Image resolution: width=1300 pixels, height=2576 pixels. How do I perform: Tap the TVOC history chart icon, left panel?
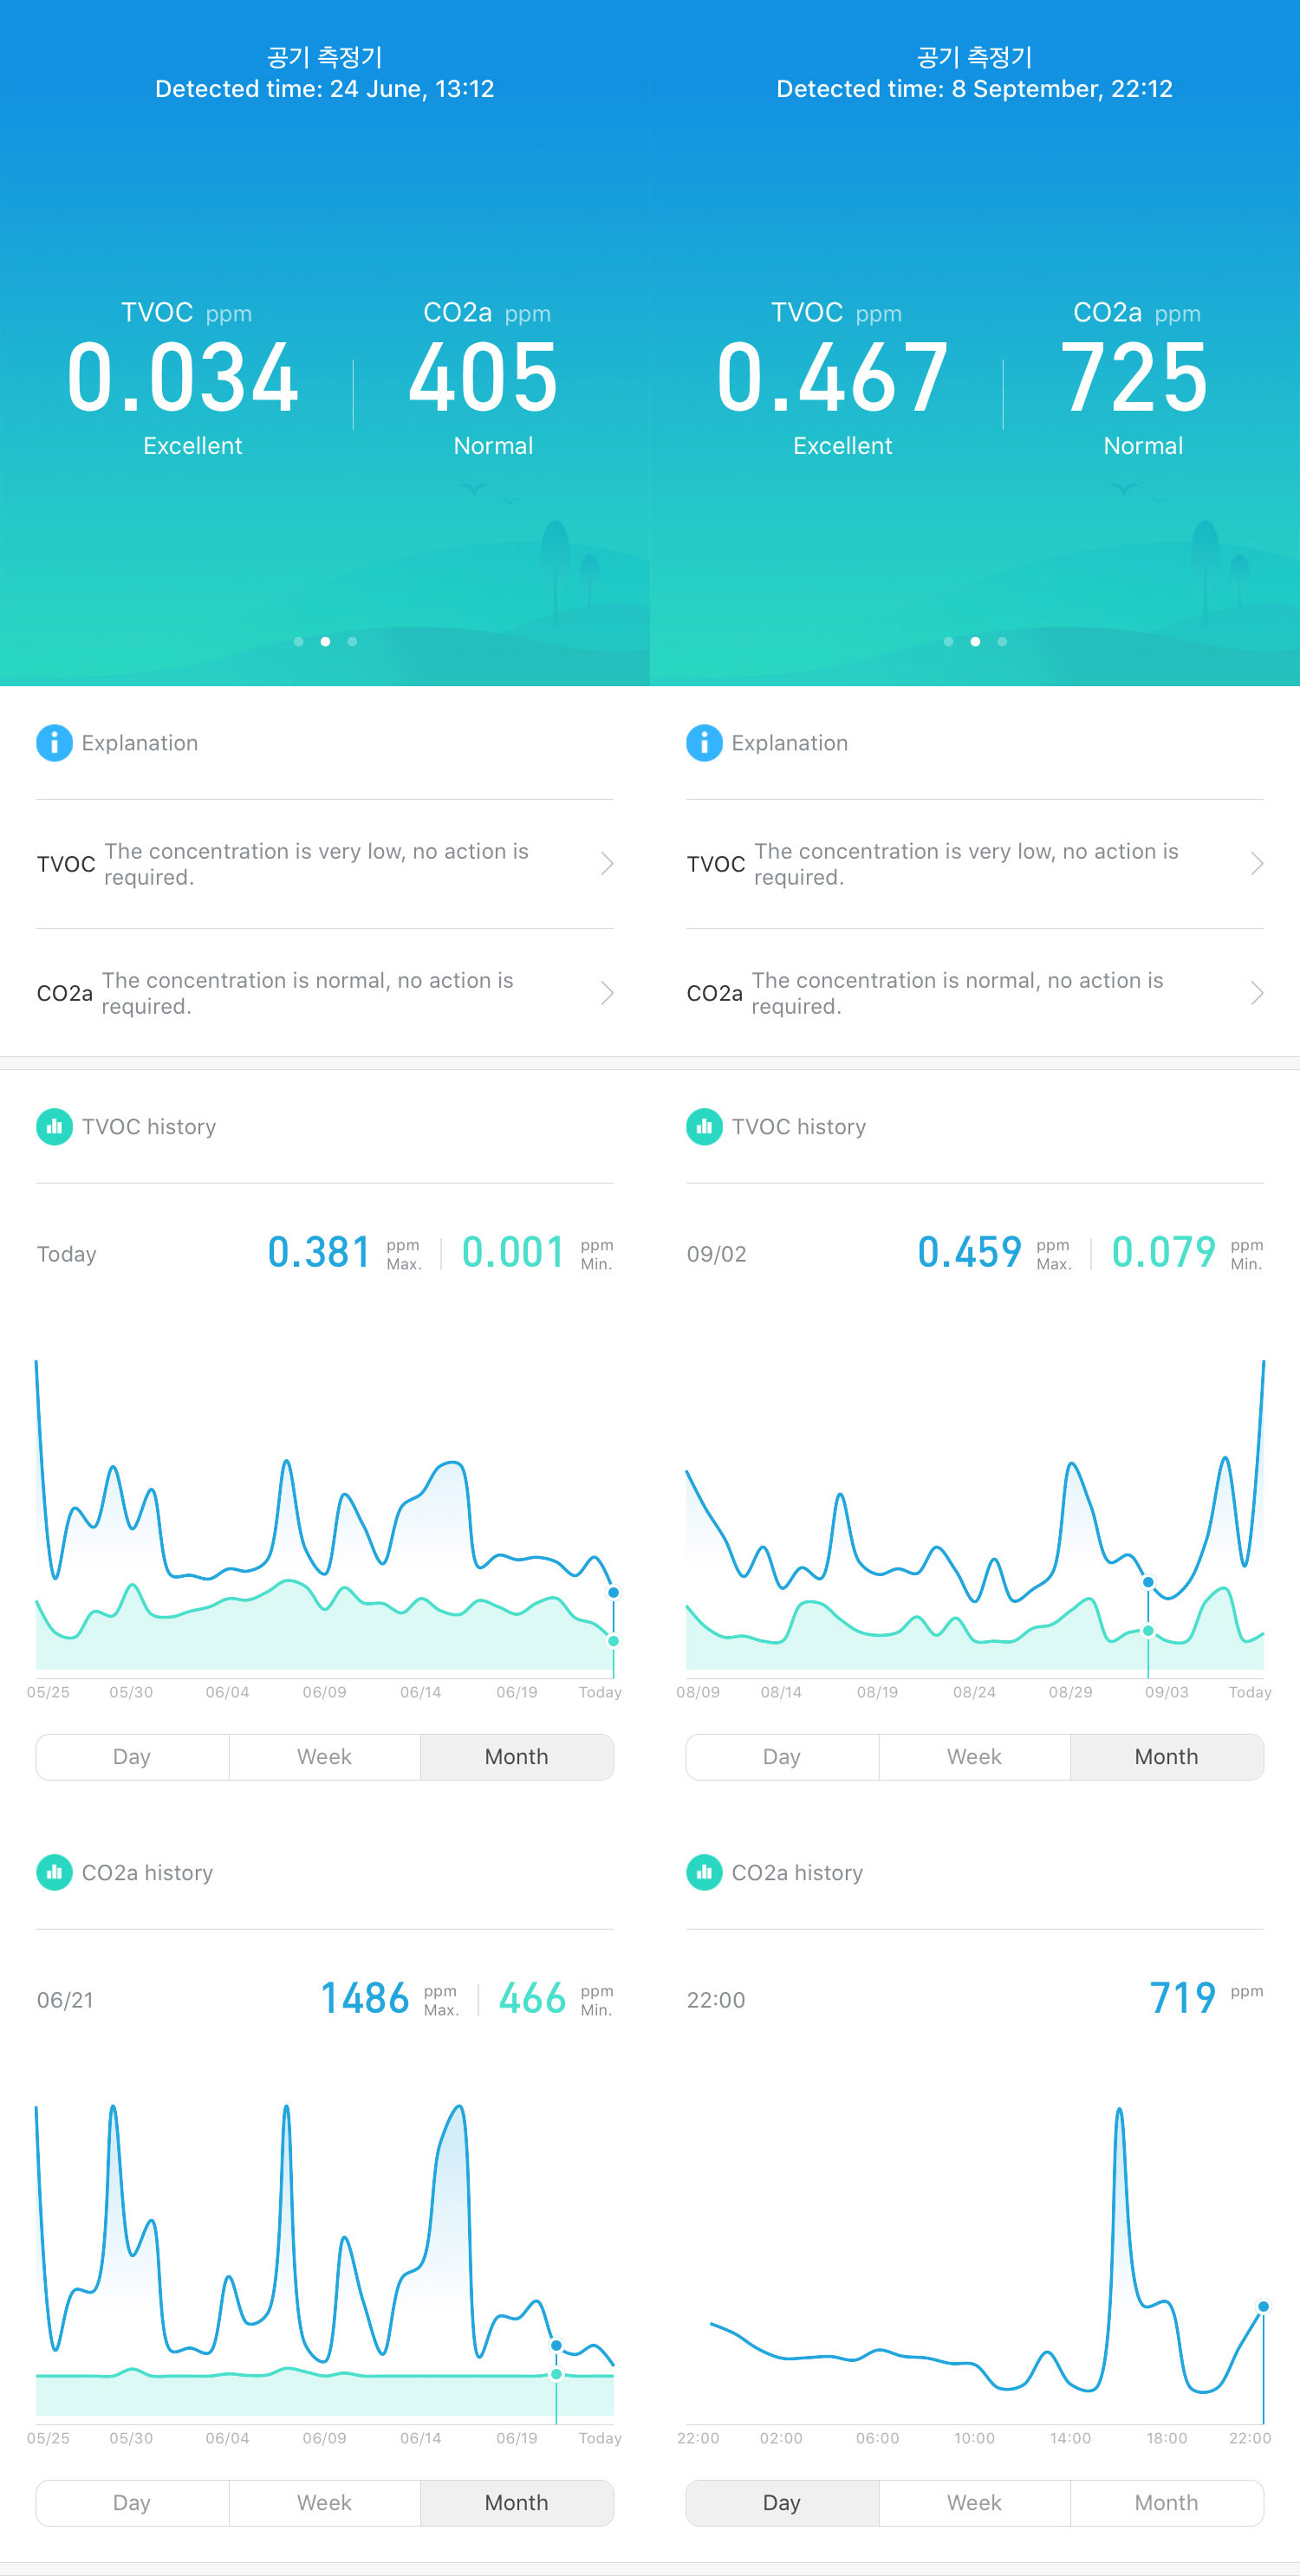pos(54,1127)
